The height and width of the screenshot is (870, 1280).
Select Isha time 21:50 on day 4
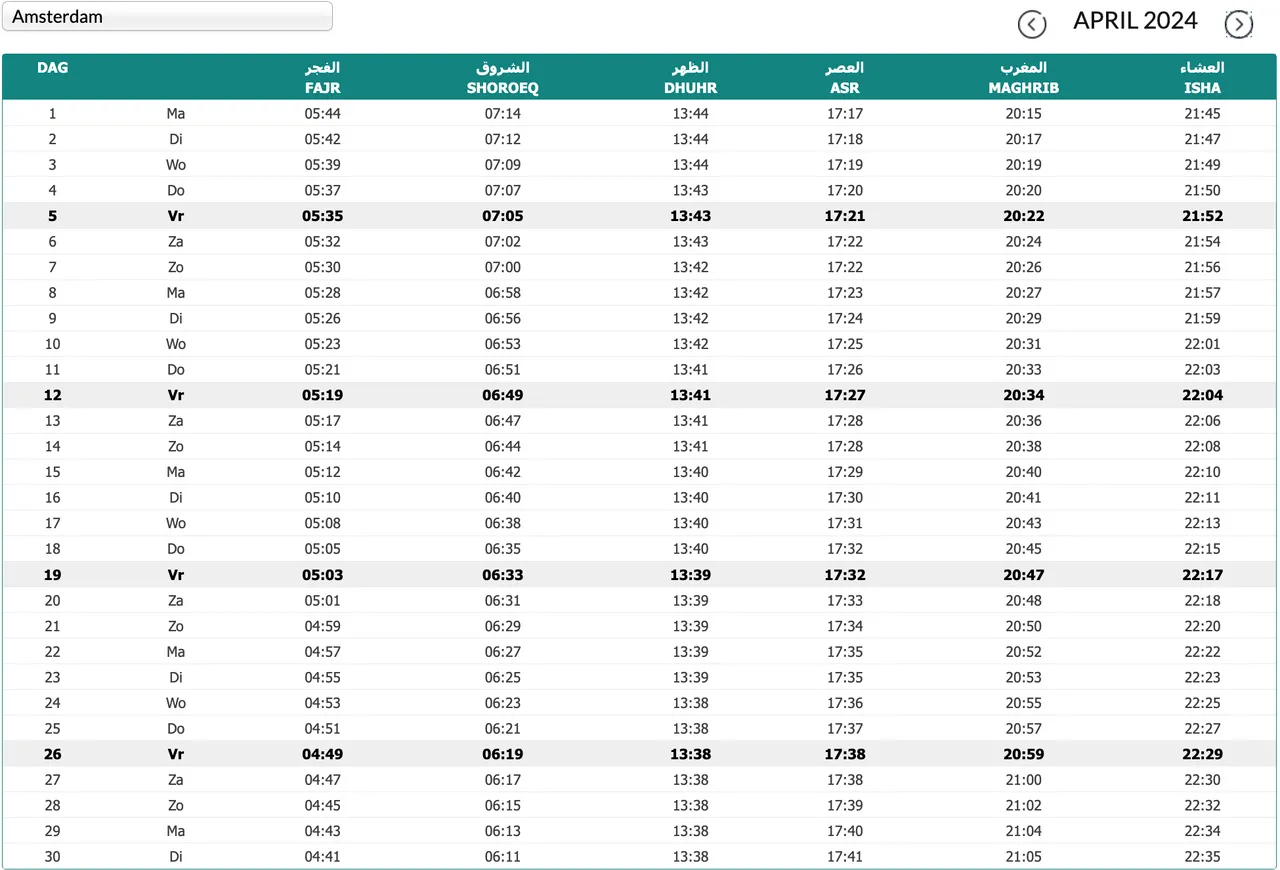tap(1203, 190)
